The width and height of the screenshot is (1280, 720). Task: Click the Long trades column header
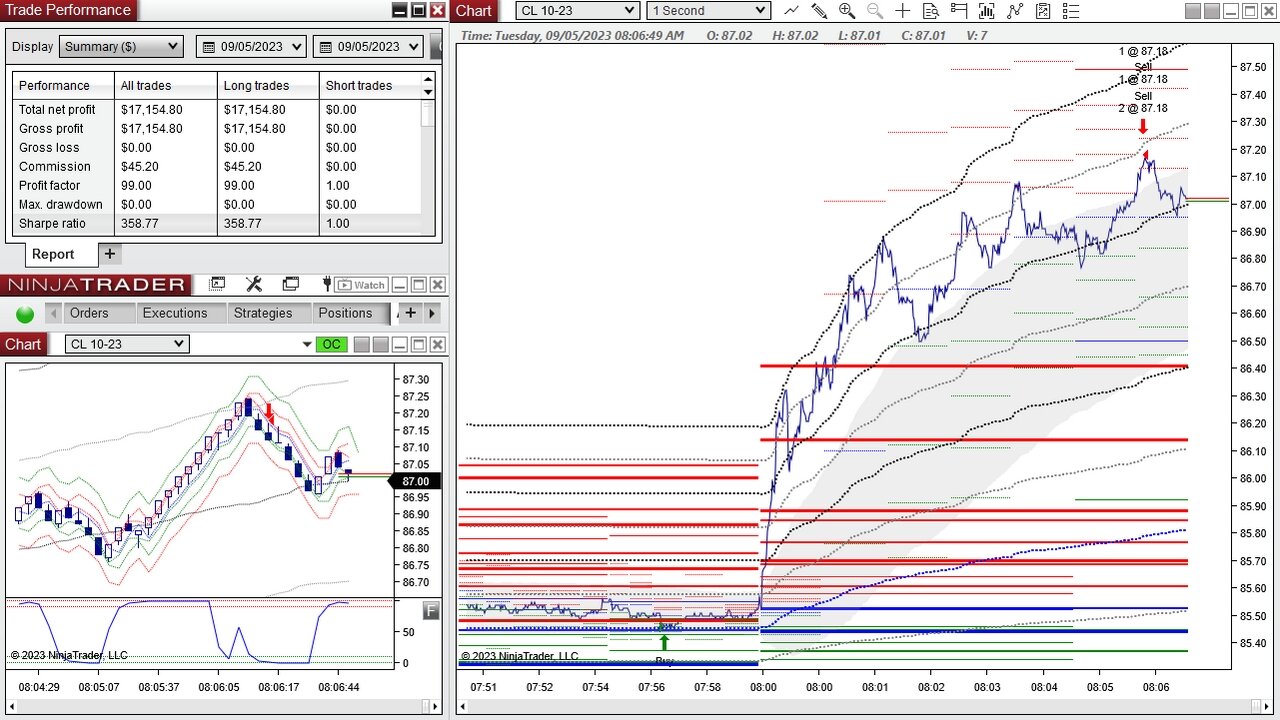coord(268,86)
